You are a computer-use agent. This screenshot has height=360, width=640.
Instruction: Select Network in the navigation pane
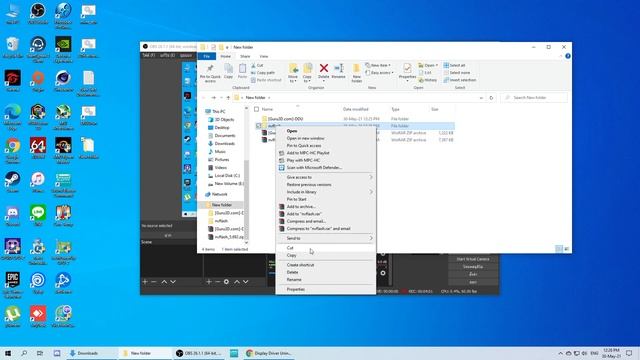click(216, 194)
